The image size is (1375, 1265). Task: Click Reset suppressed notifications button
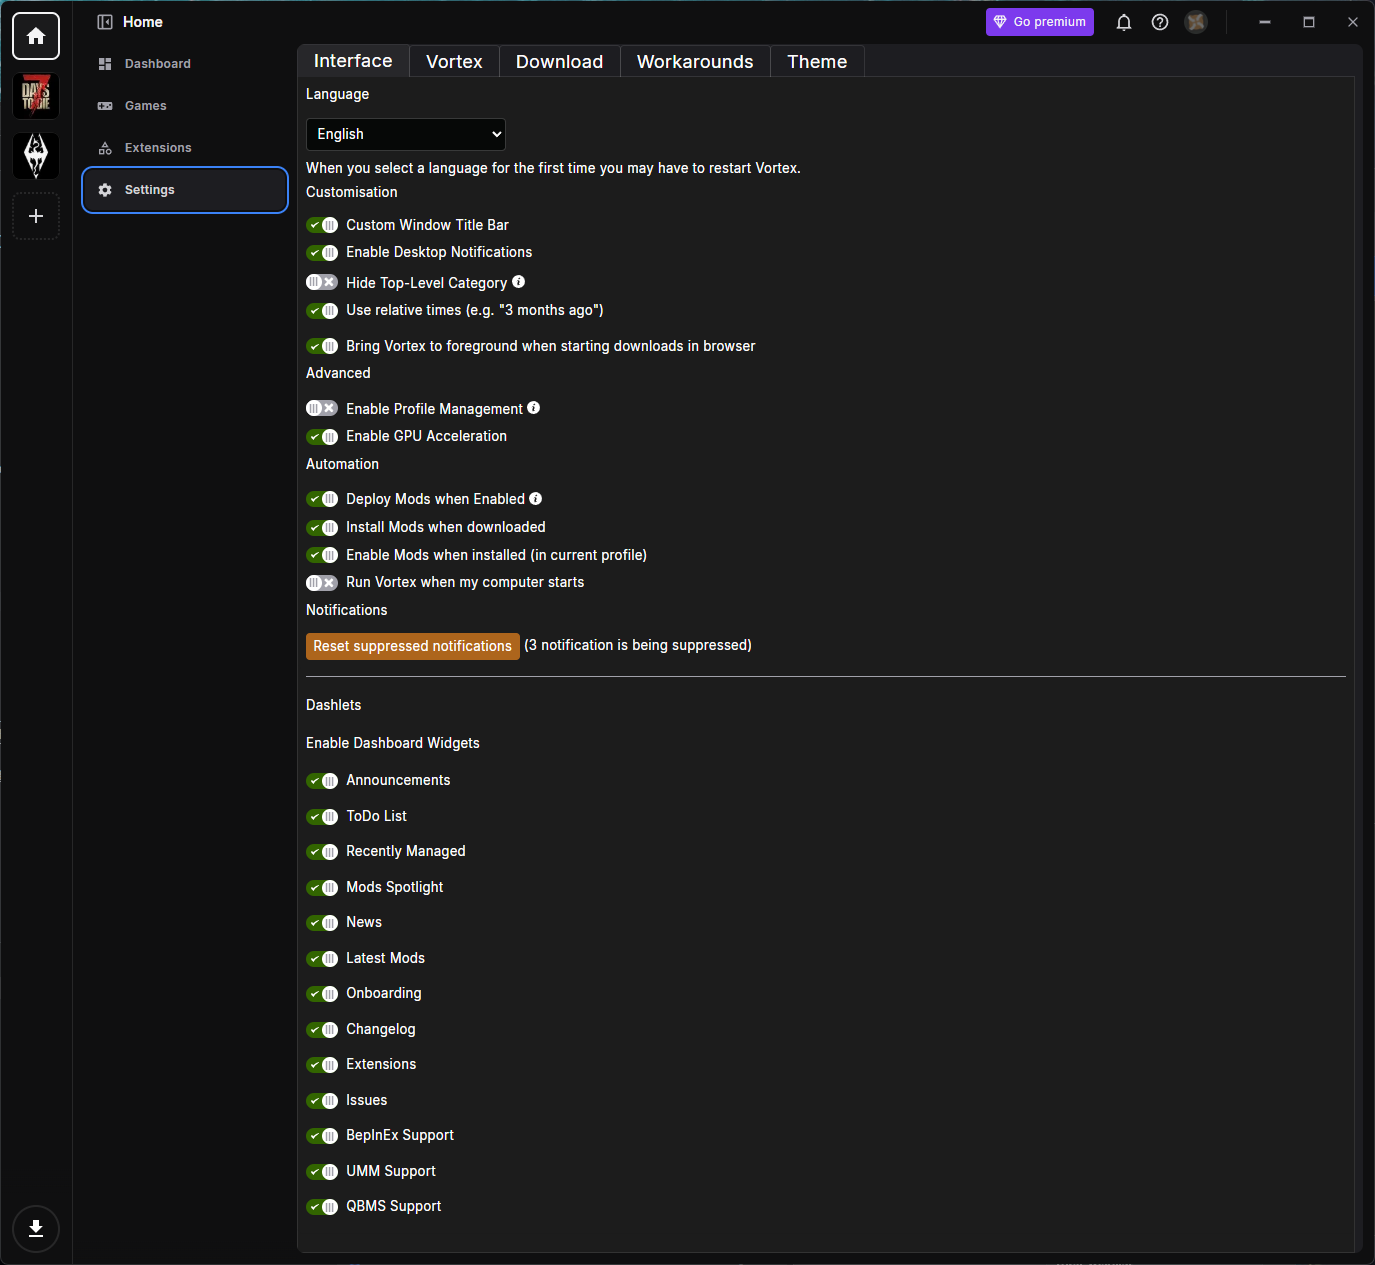(412, 646)
